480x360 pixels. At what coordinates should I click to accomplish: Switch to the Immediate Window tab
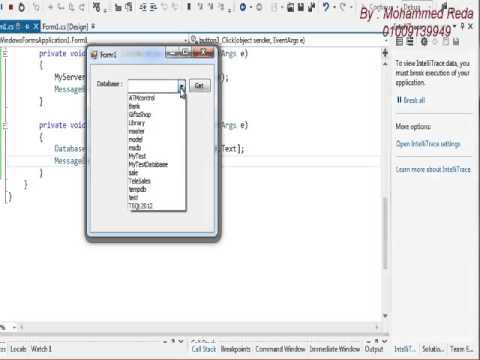335,349
